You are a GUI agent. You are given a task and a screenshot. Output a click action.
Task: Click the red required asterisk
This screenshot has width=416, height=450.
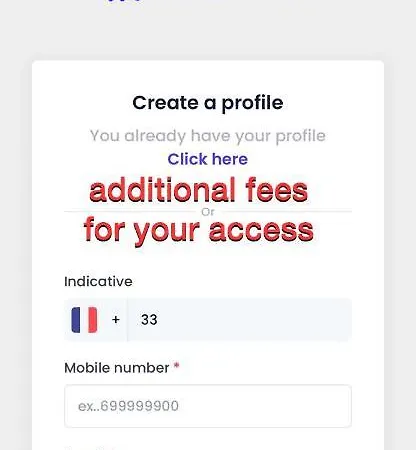[177, 366]
